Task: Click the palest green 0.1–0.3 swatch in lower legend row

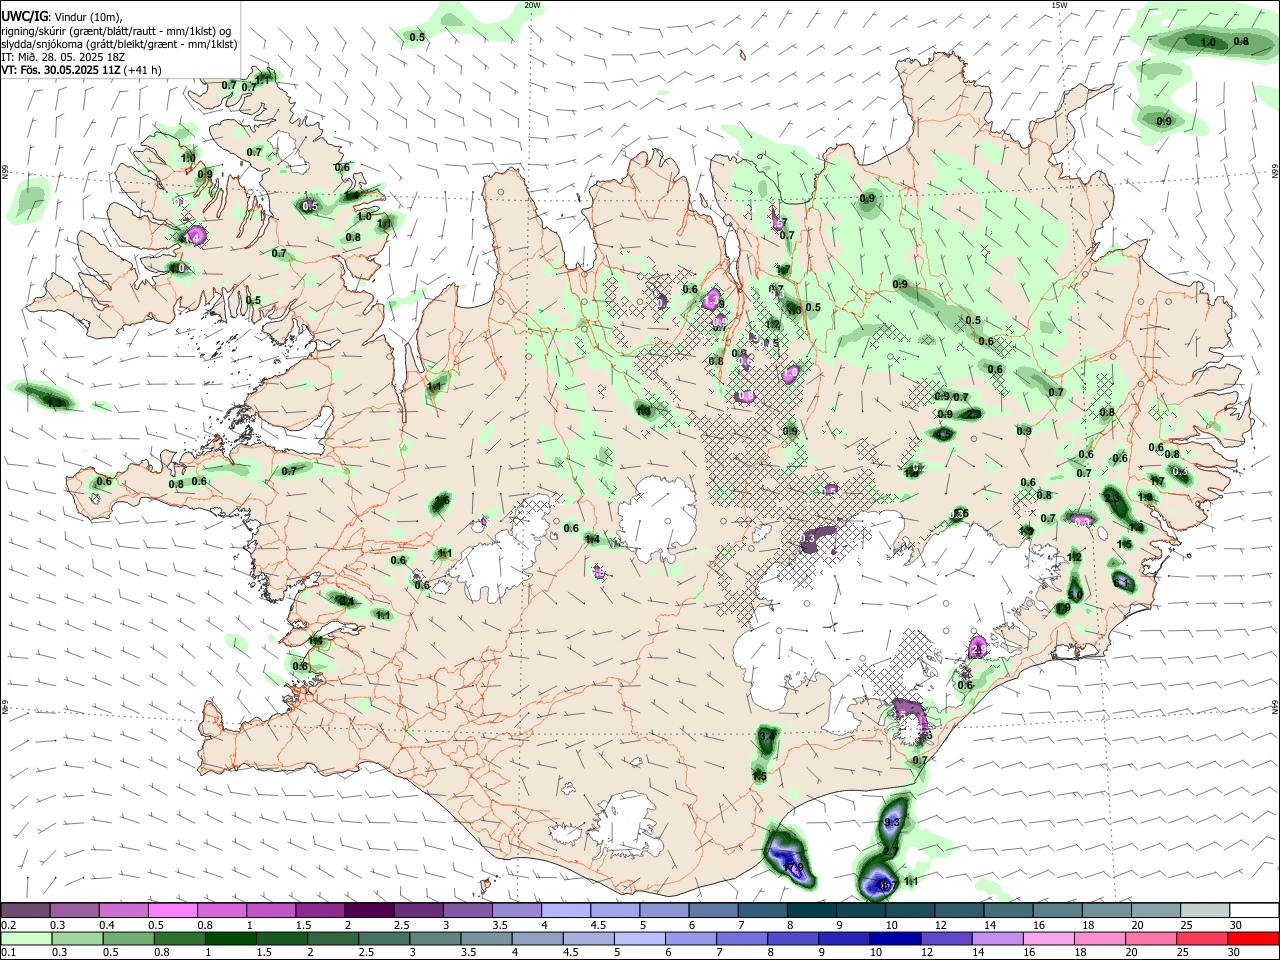Action: pyautogui.click(x=26, y=939)
